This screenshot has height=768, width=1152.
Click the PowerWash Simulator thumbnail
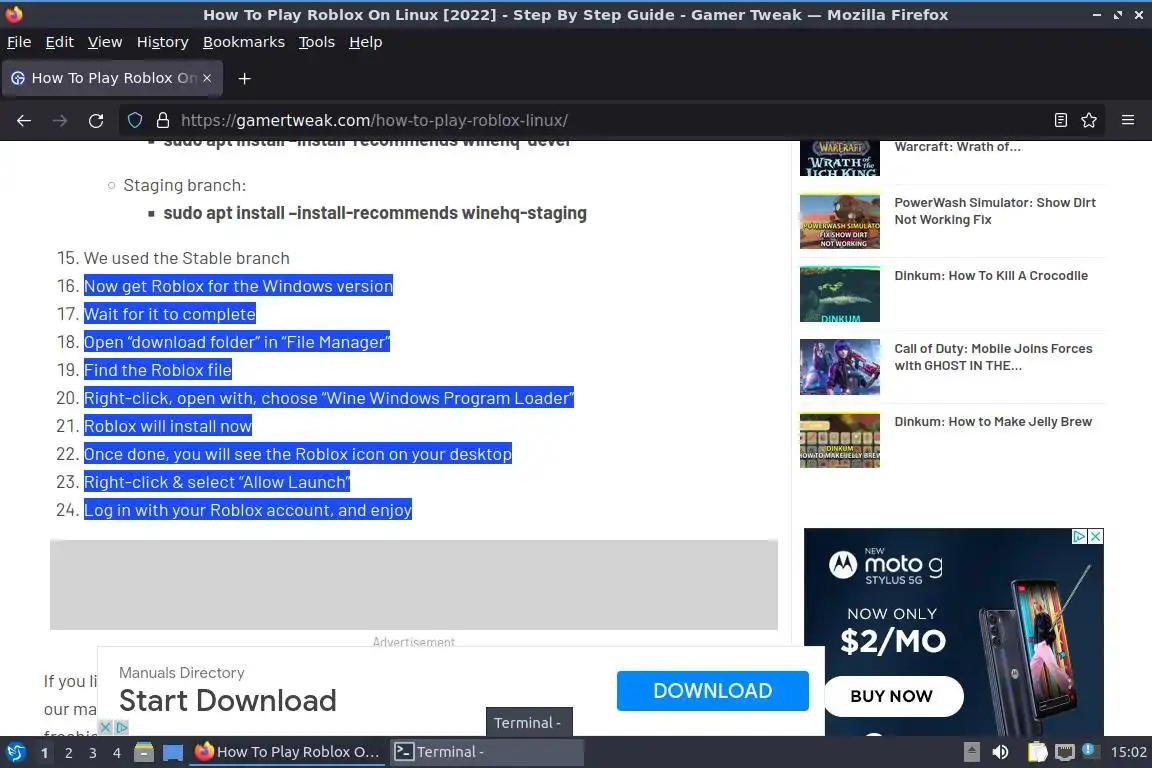coord(840,221)
